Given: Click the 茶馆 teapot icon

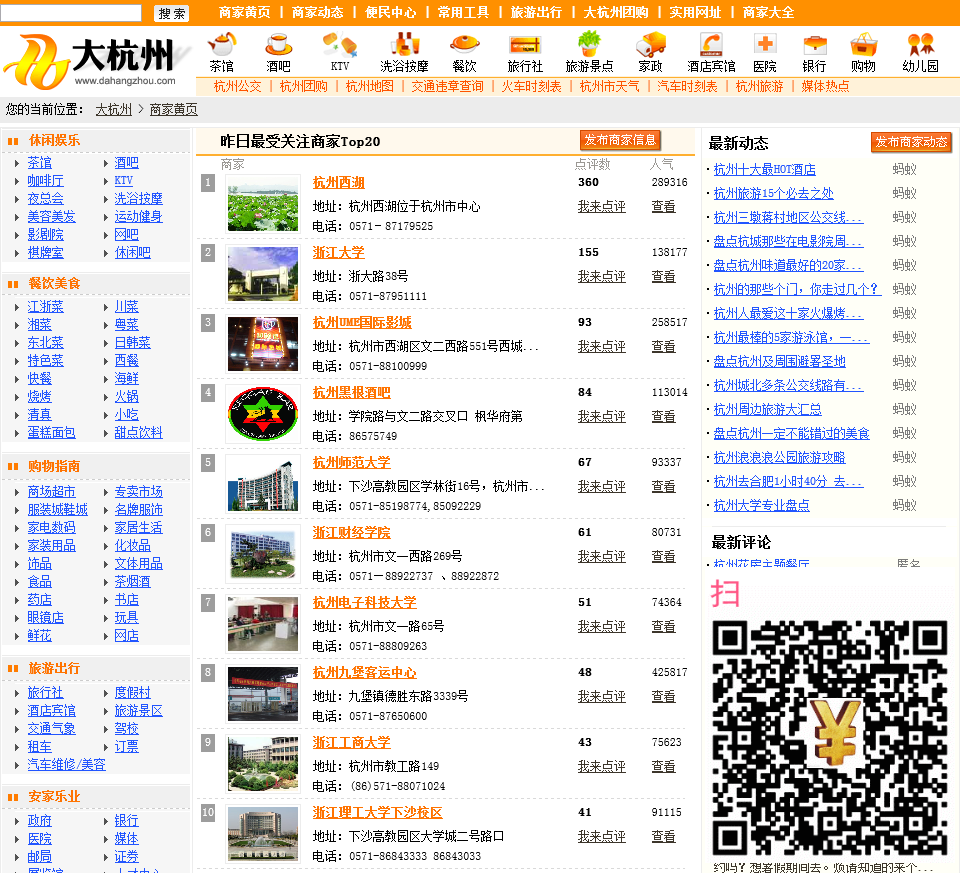Looking at the screenshot, I should [221, 45].
